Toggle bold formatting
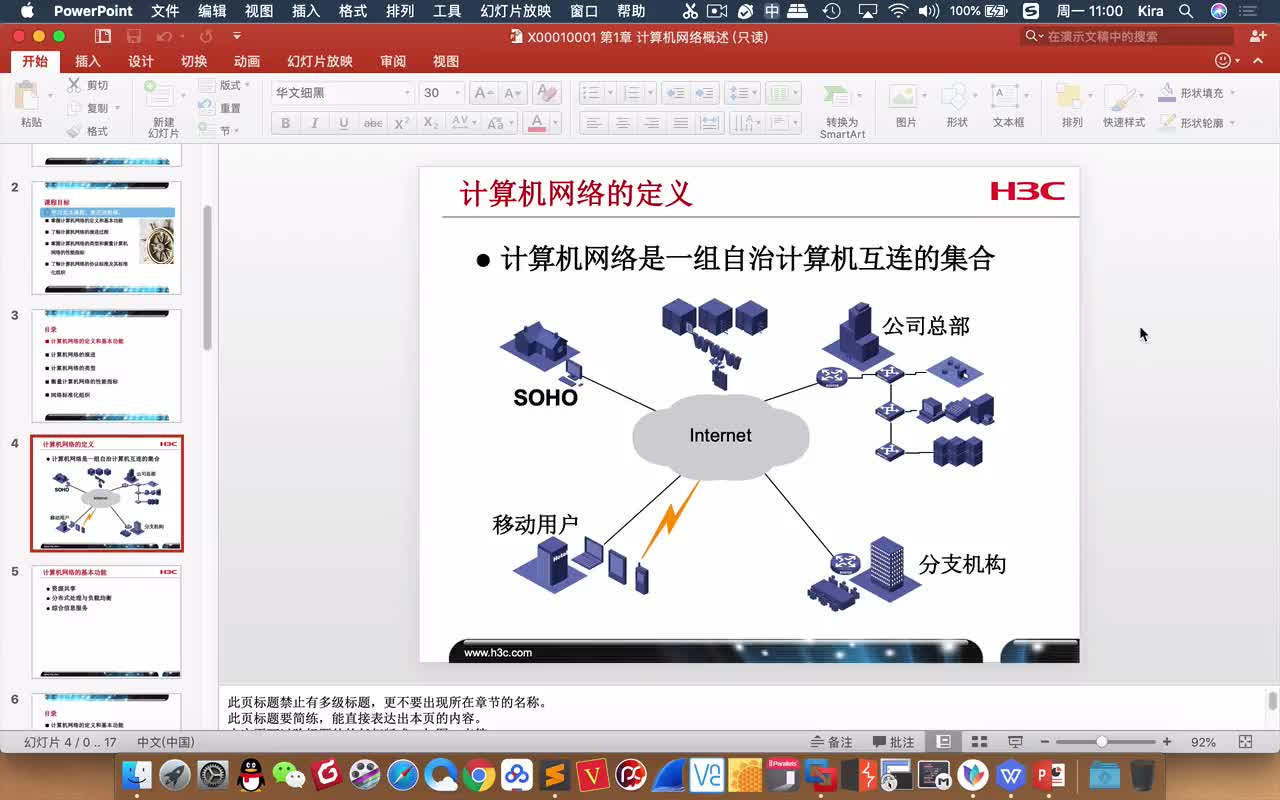The height and width of the screenshot is (800, 1280). point(285,123)
